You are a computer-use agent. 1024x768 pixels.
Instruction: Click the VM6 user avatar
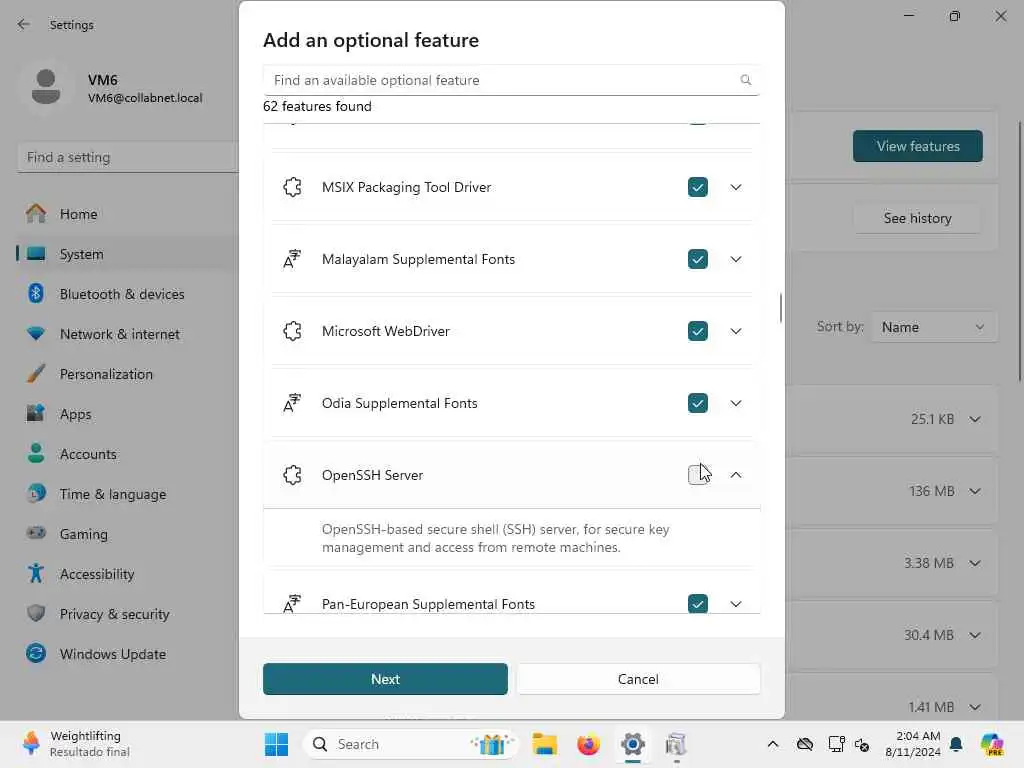(x=46, y=87)
